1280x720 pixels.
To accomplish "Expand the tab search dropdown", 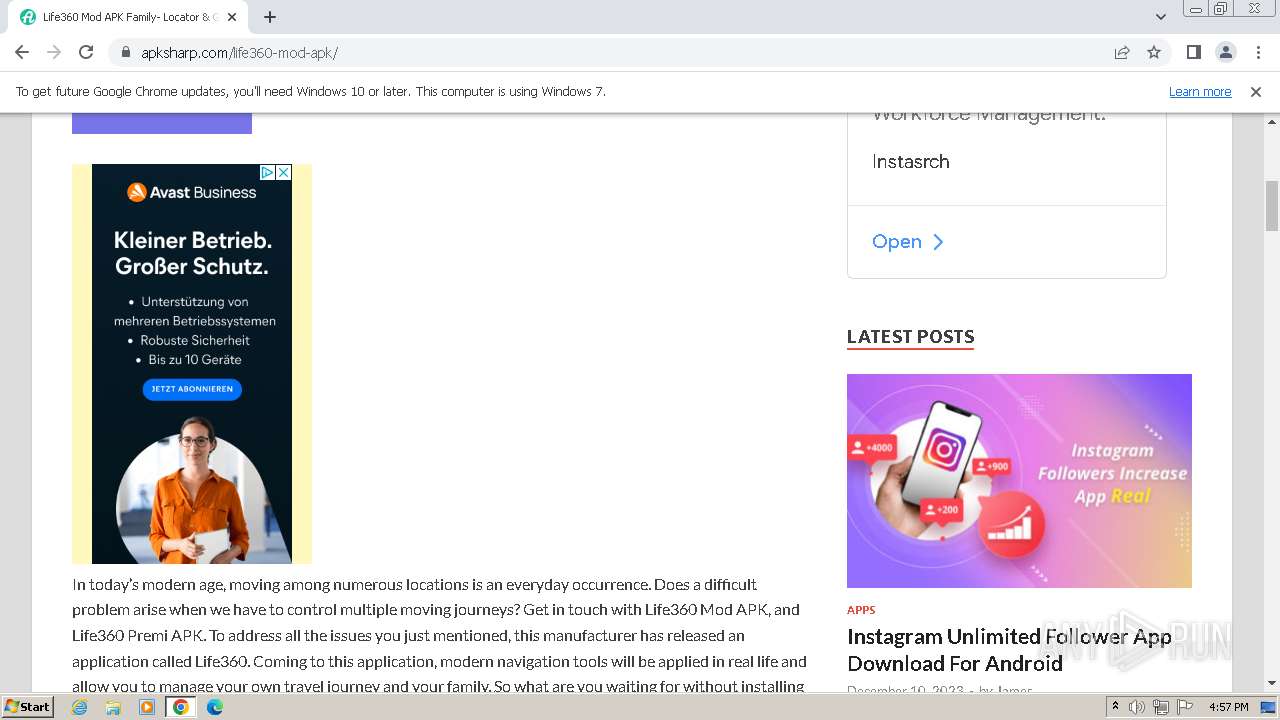I will [x=1160, y=17].
